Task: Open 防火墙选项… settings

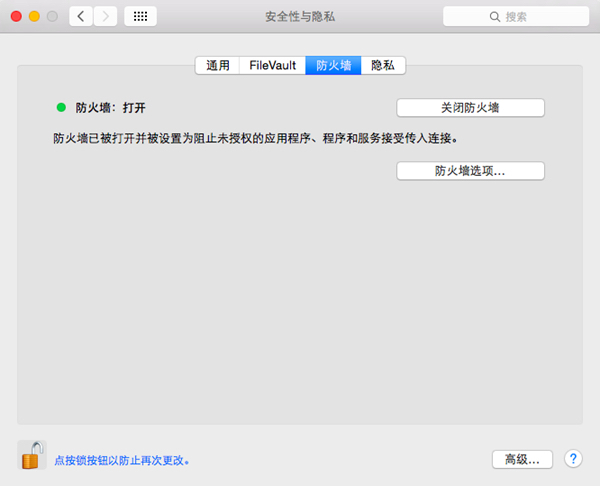Action: [x=470, y=171]
